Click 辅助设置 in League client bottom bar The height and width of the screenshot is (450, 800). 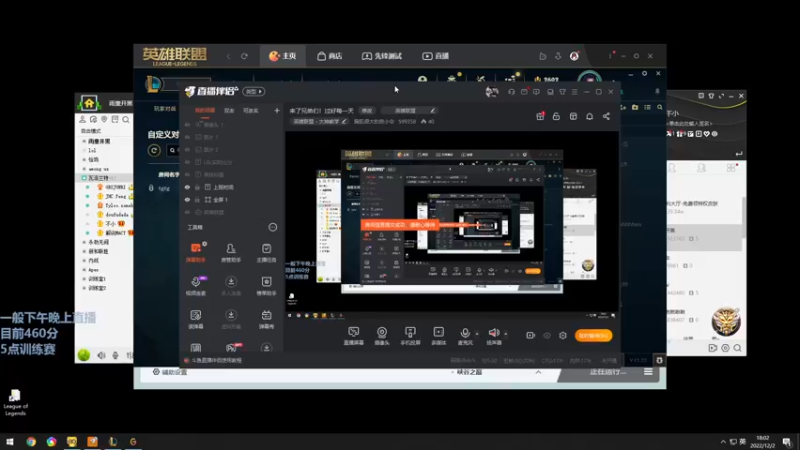pyautogui.click(x=170, y=372)
